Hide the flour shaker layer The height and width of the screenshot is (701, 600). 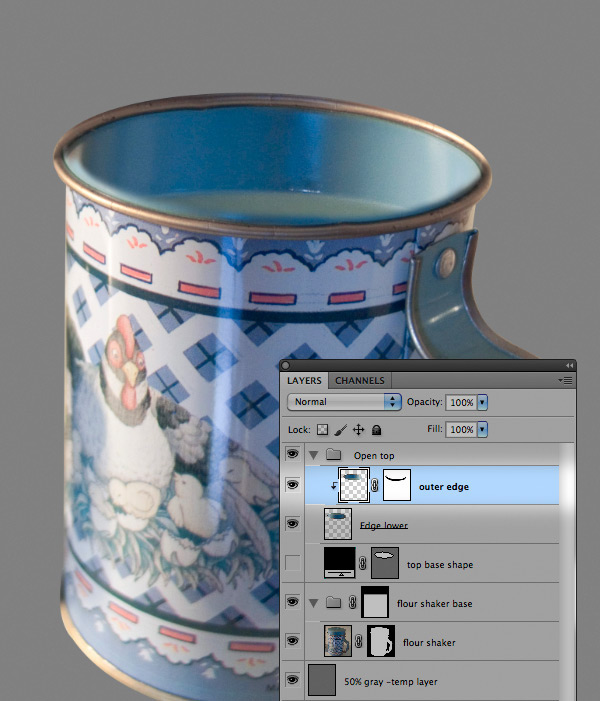point(292,641)
